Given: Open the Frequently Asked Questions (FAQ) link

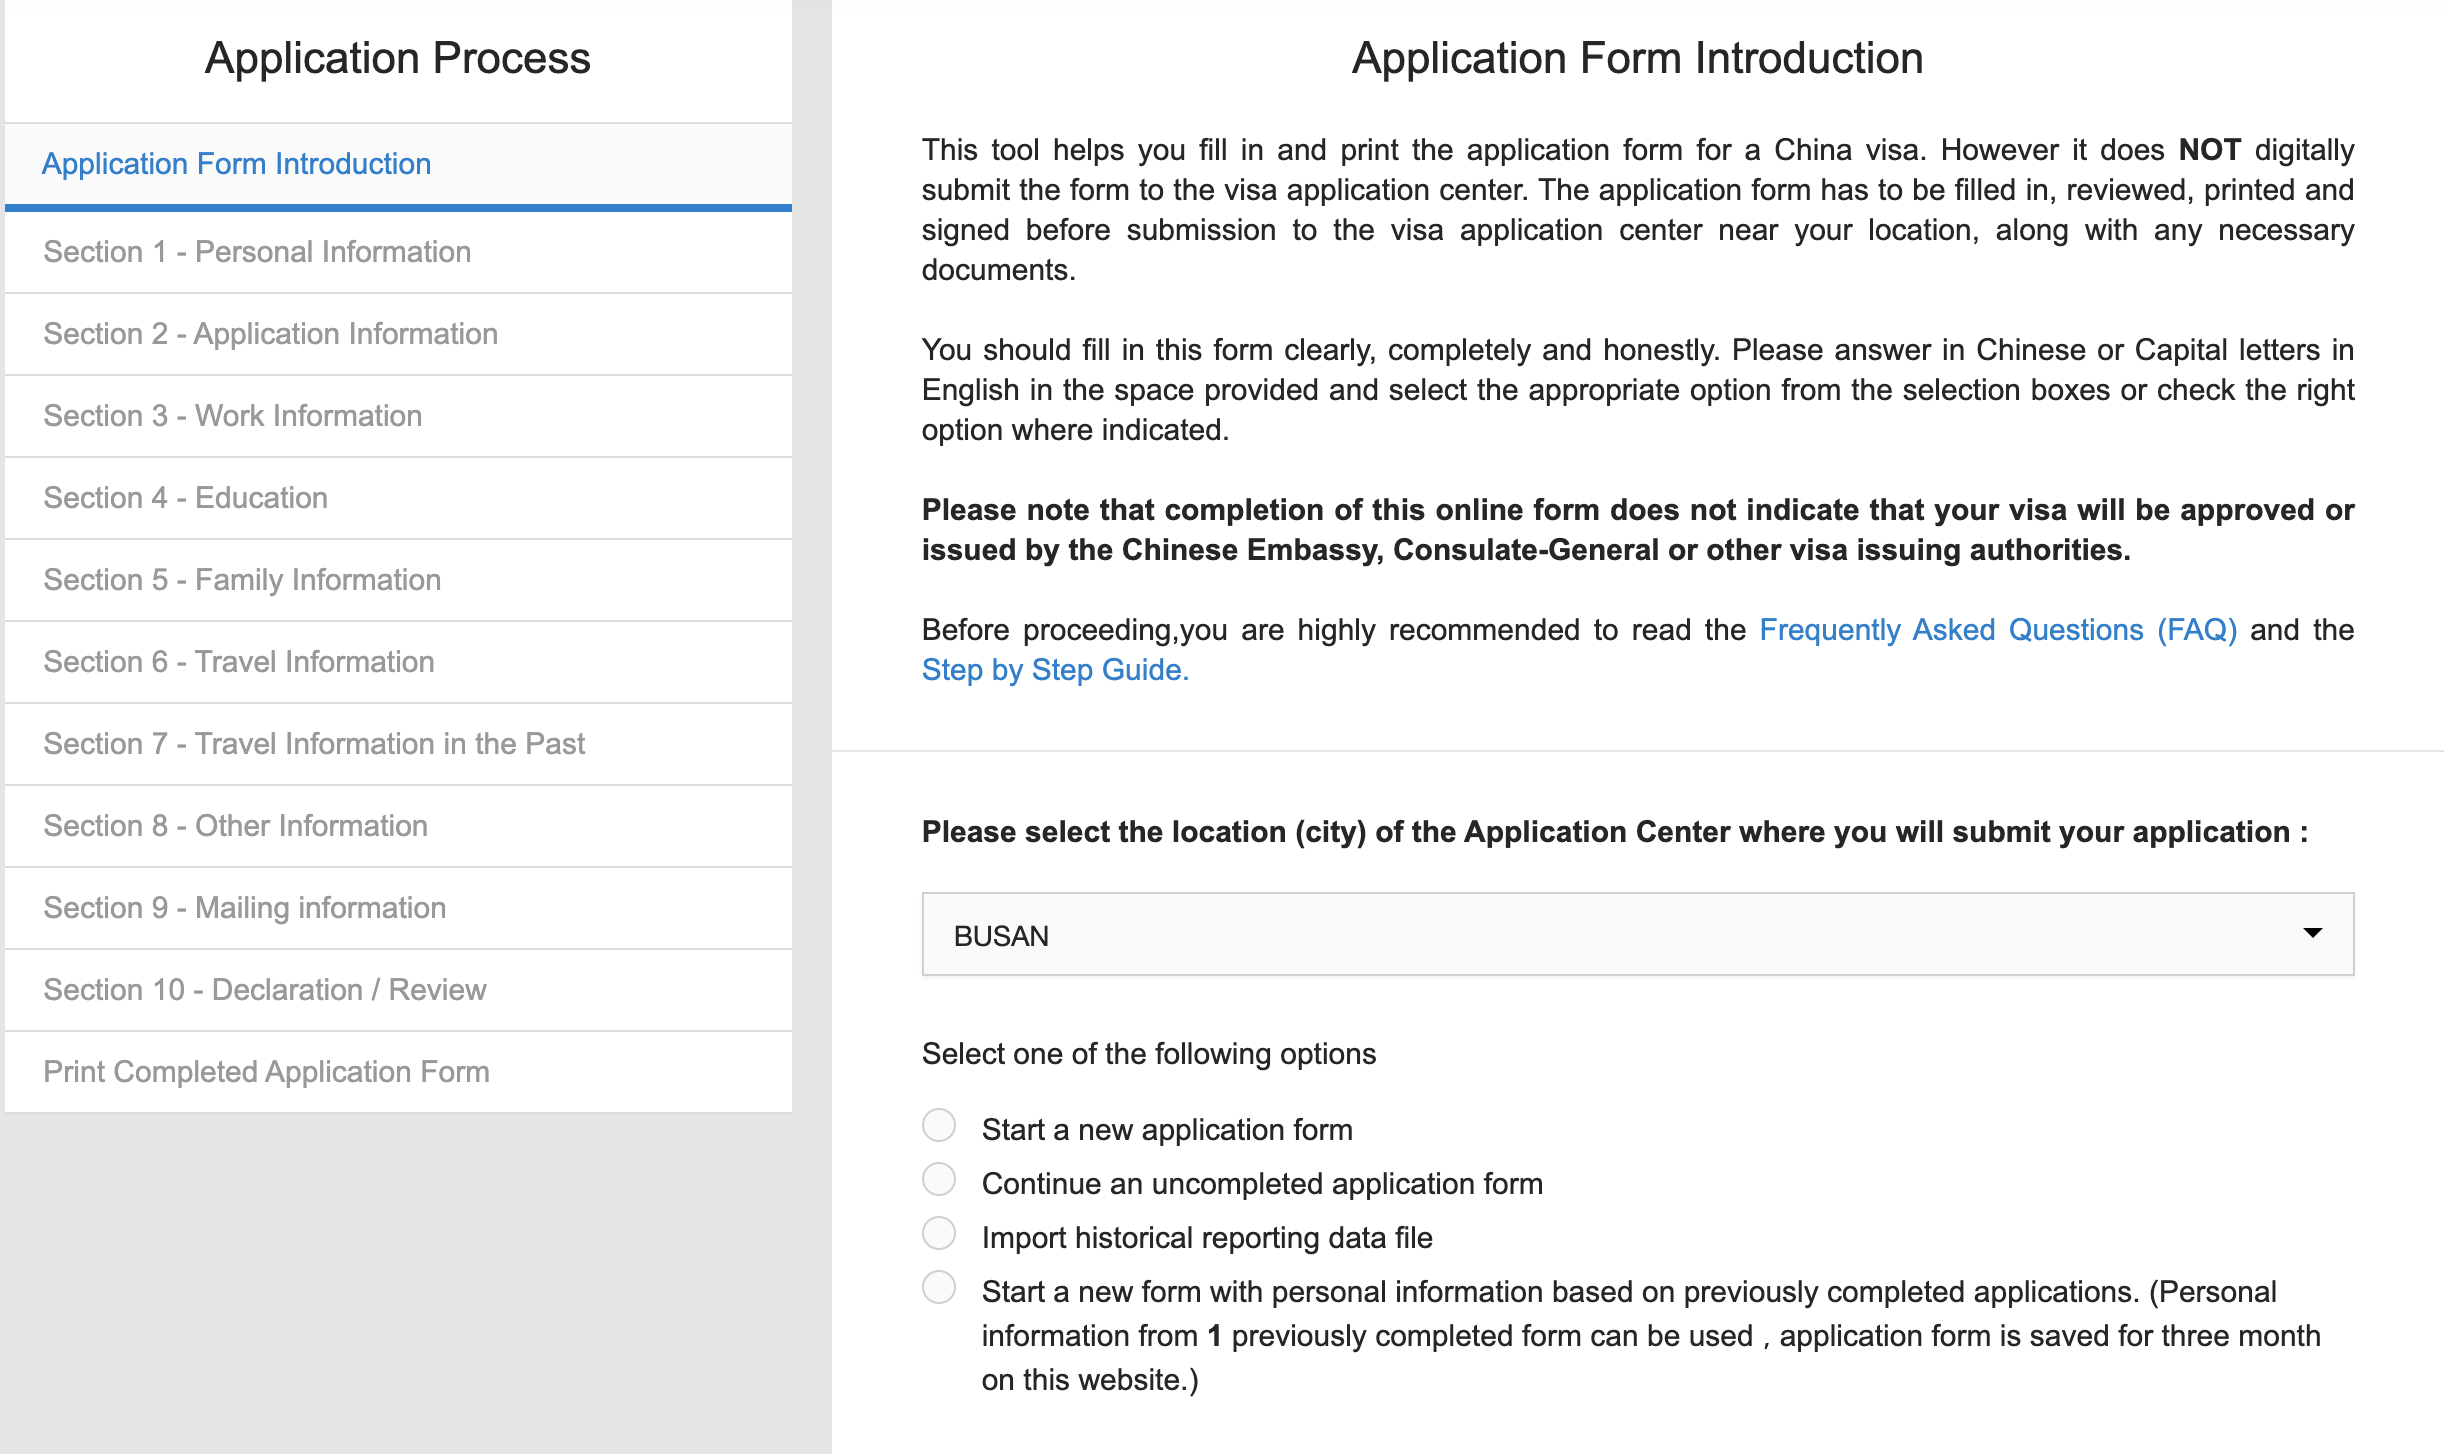Looking at the screenshot, I should [1997, 630].
